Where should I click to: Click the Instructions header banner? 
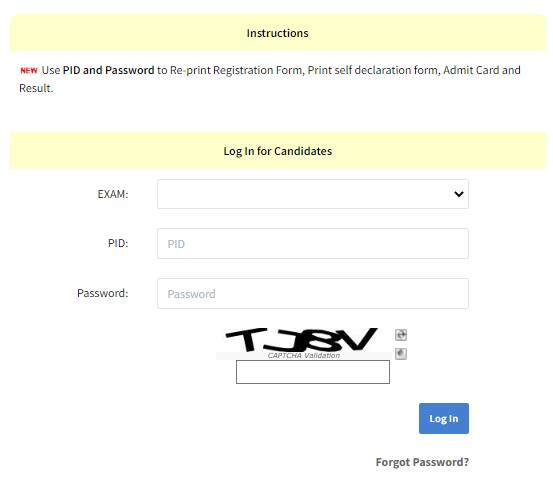click(x=278, y=33)
